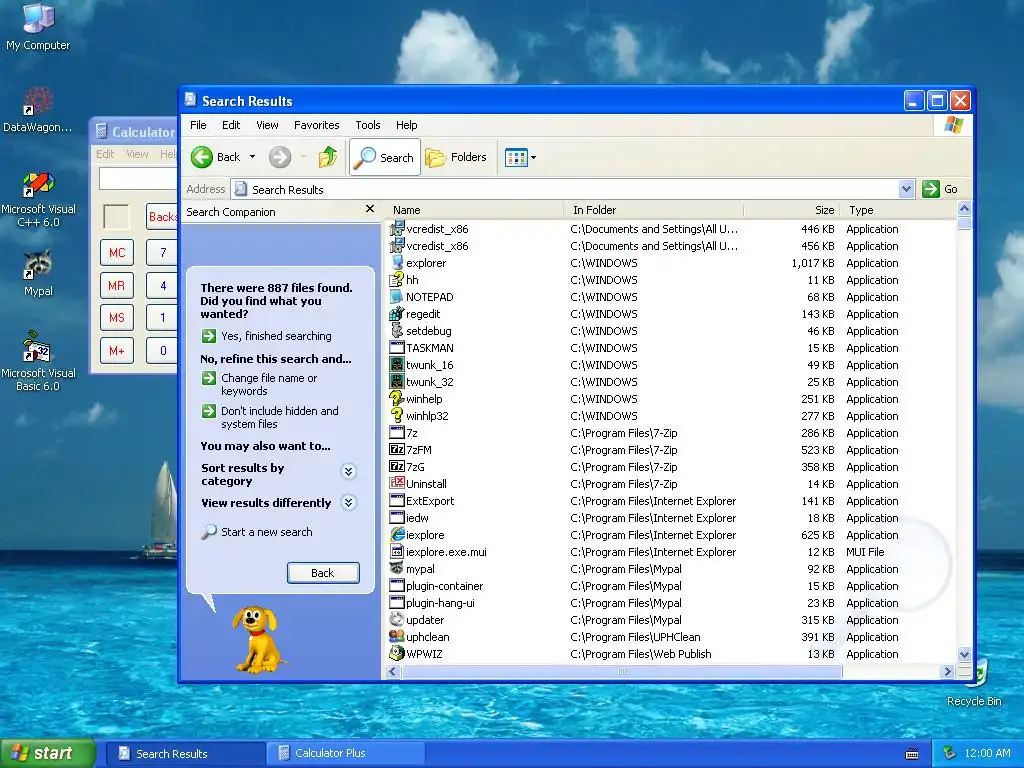Image resolution: width=1024 pixels, height=768 pixels.
Task: Click the Forward arrow toolbar icon
Action: click(280, 157)
